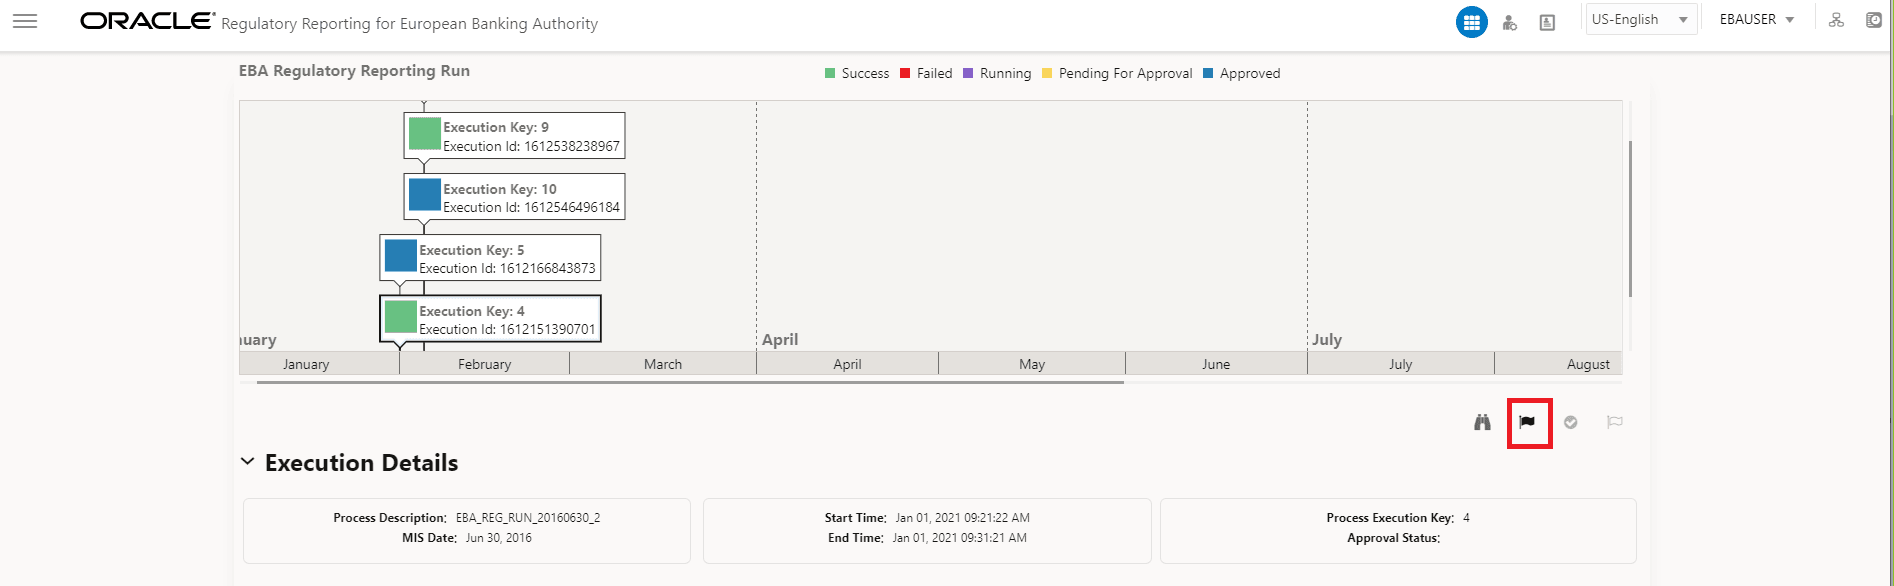This screenshot has height=586, width=1894.
Task: Click the Success legend entry
Action: pos(857,73)
